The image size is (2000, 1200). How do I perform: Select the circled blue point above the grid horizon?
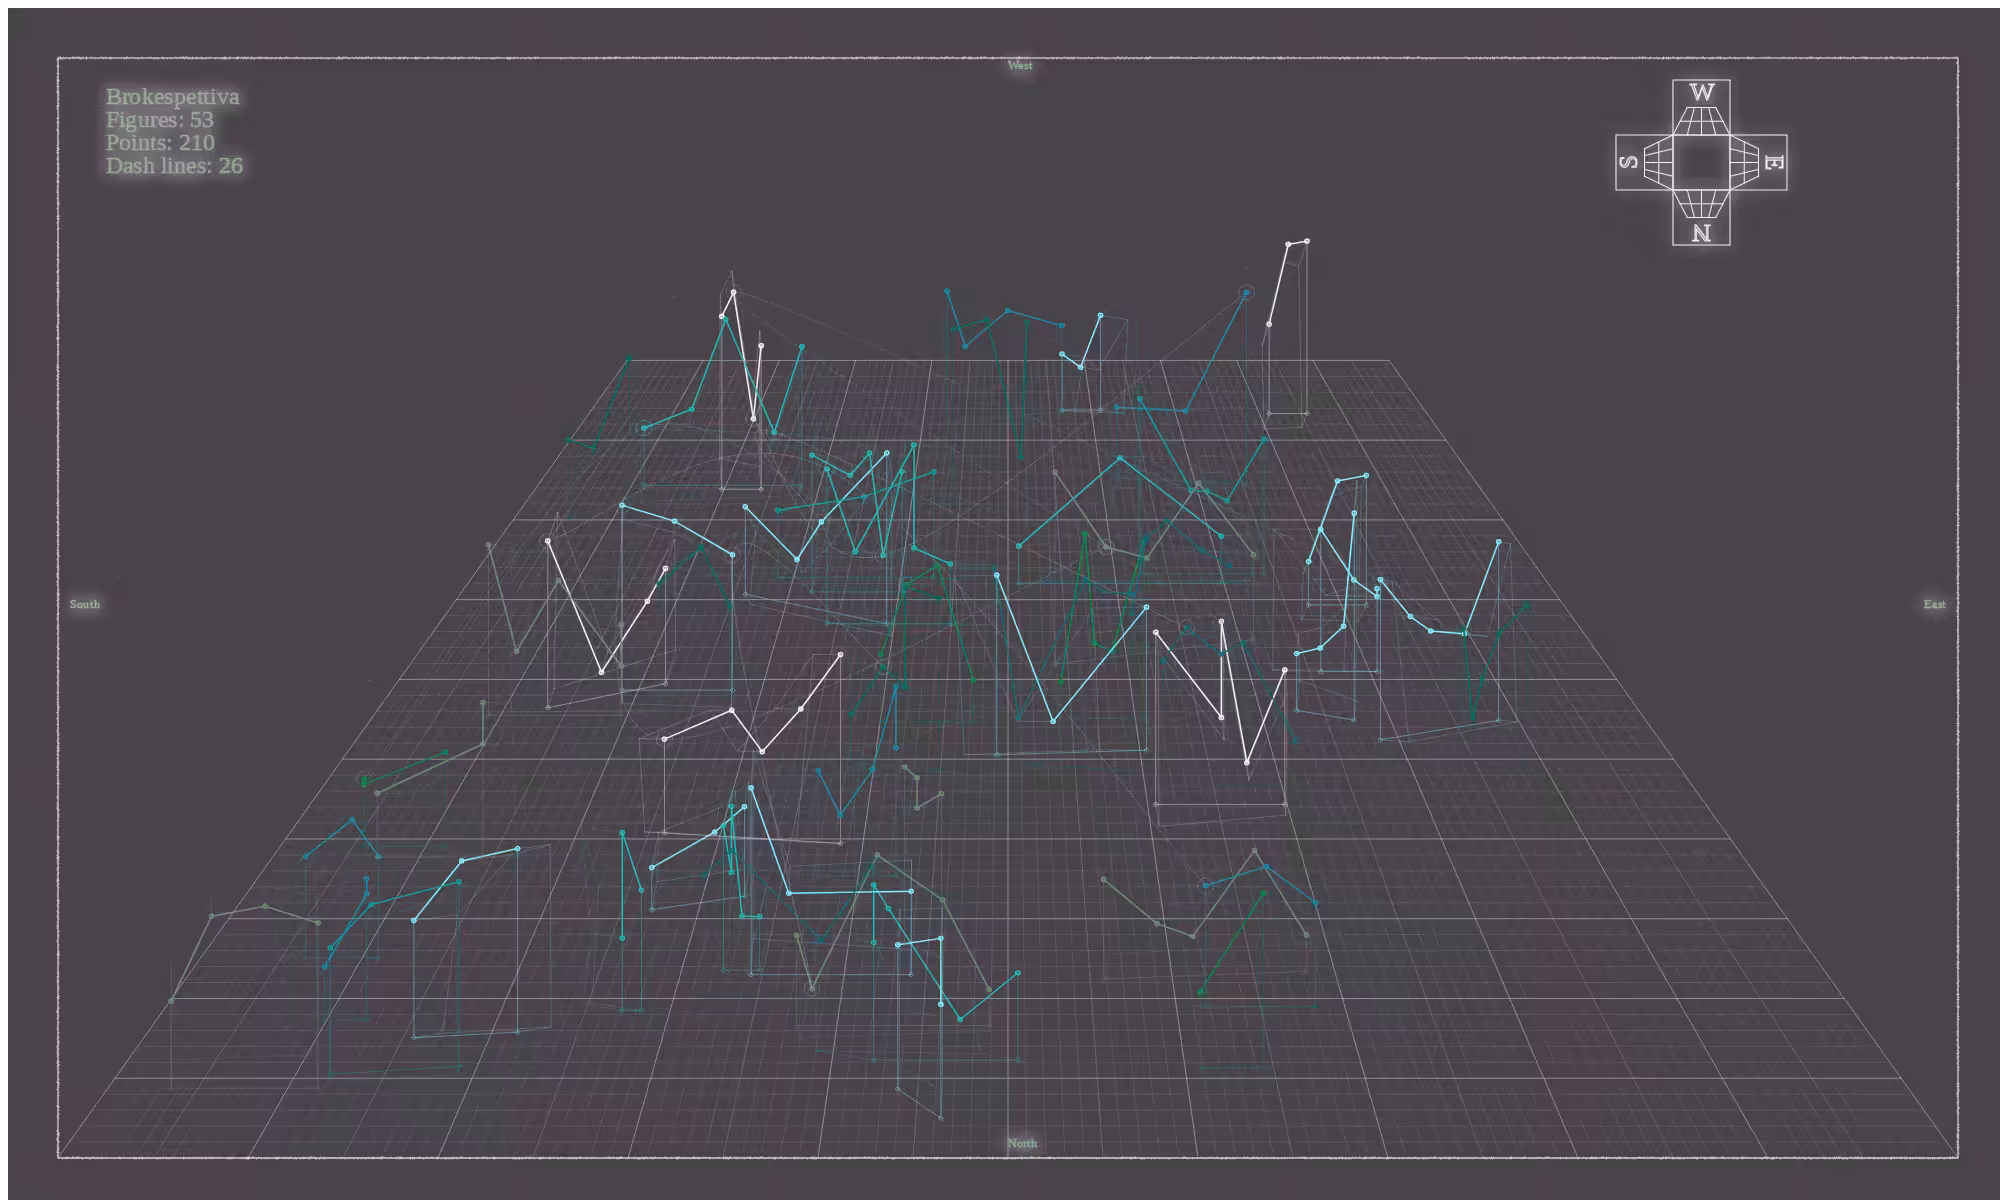coord(1246,293)
